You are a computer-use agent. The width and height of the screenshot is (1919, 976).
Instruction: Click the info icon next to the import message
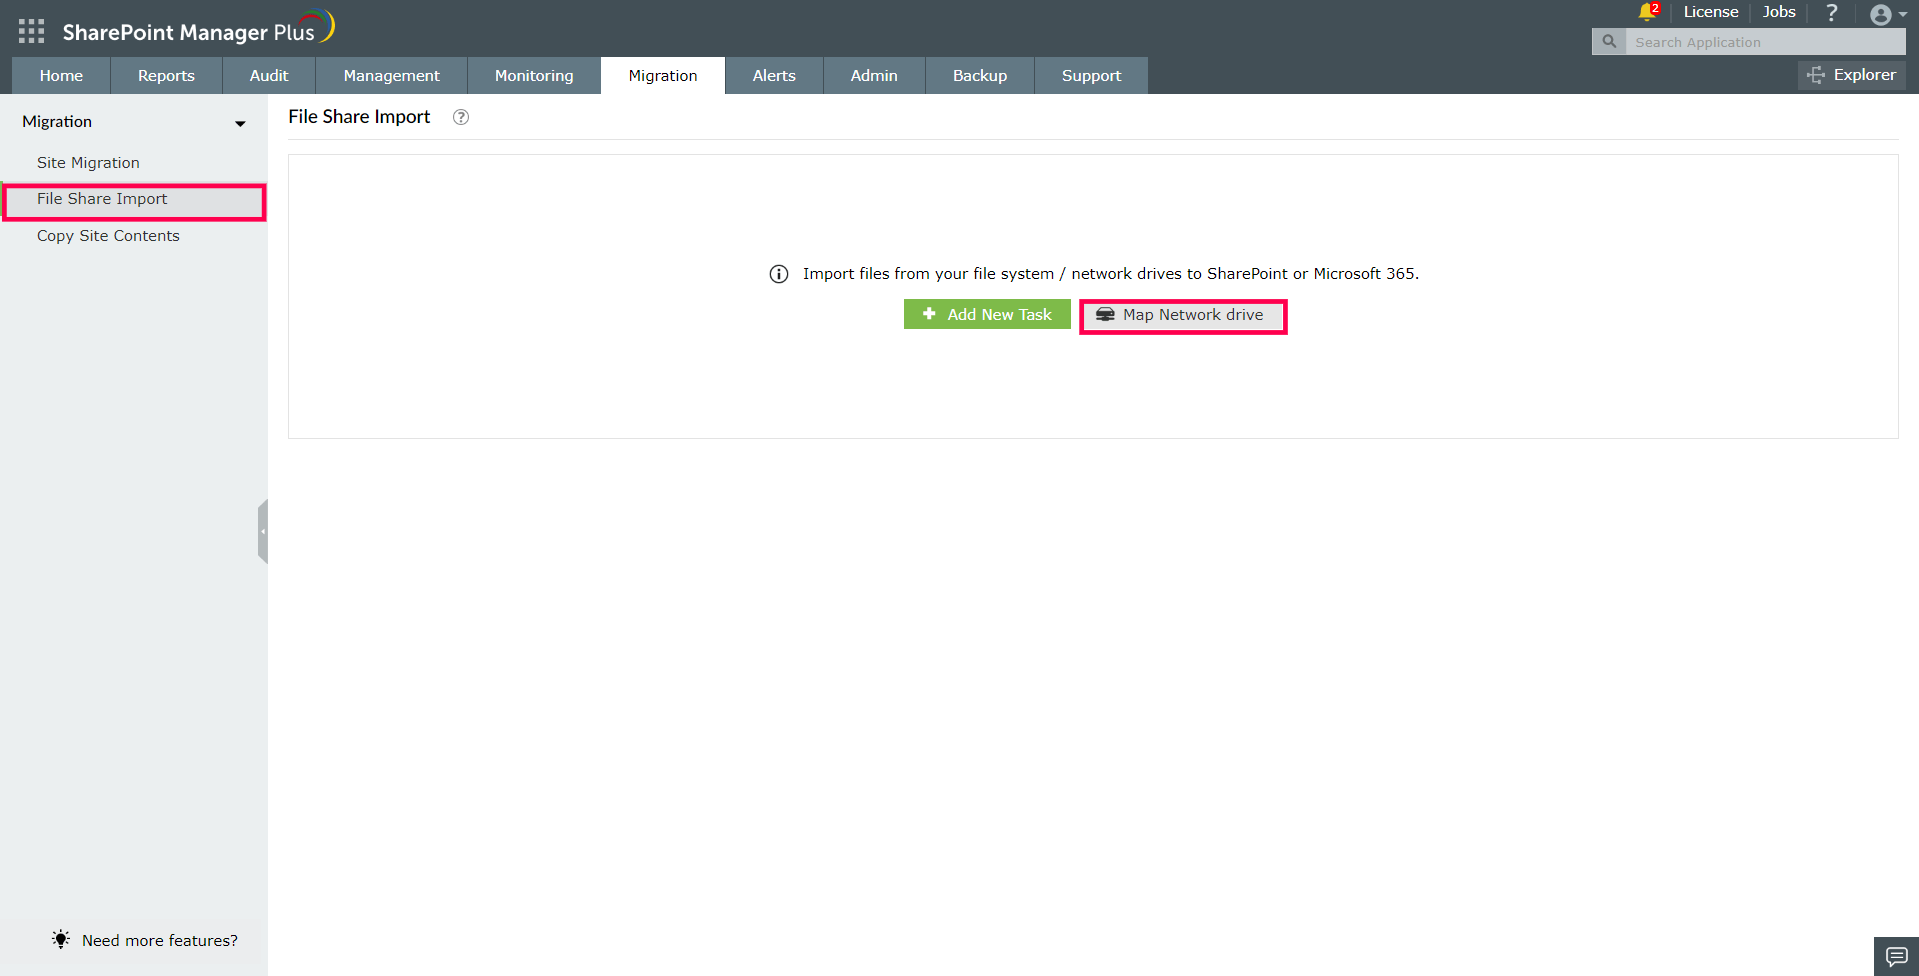pos(778,273)
